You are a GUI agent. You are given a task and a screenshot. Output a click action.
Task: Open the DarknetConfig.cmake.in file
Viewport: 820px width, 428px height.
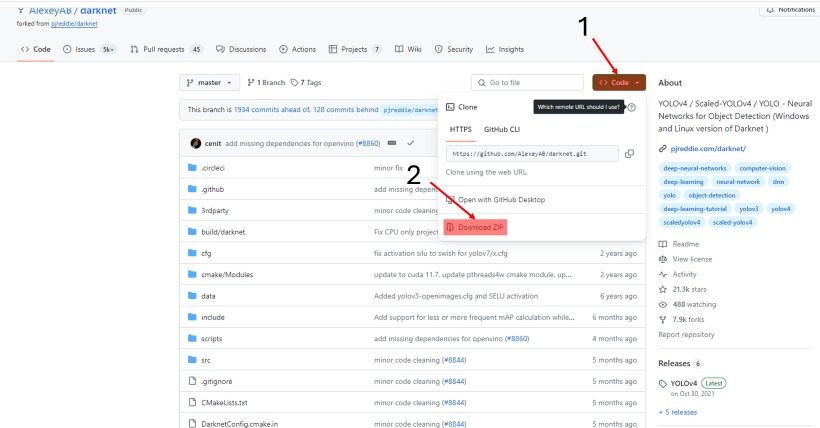[x=240, y=424]
